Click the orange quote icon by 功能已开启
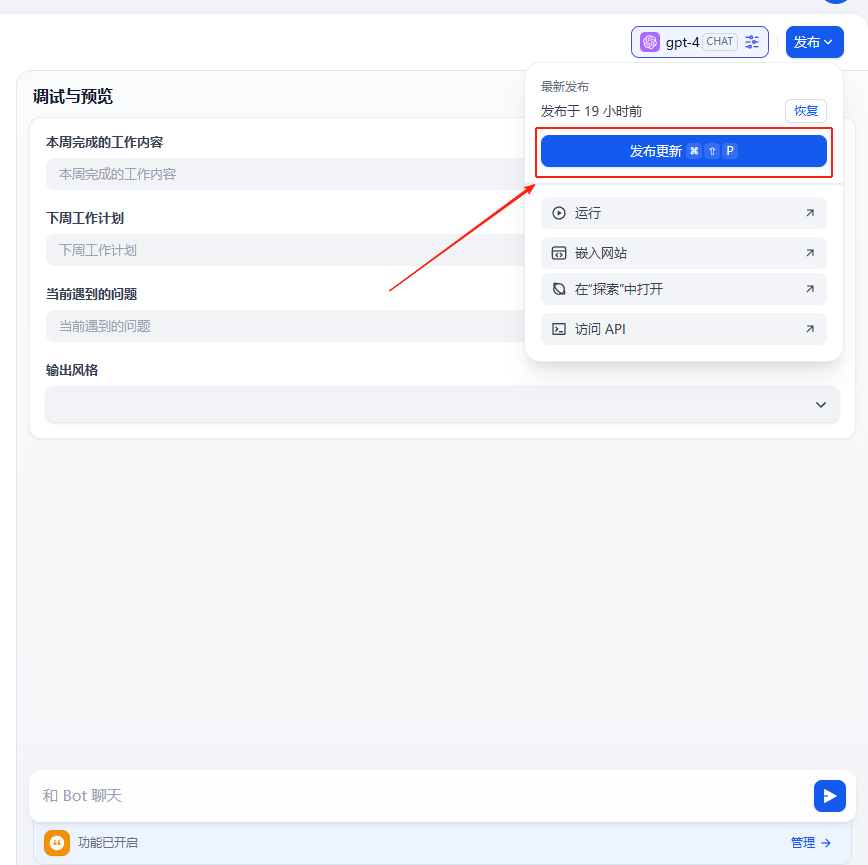This screenshot has width=868, height=865. (57, 843)
